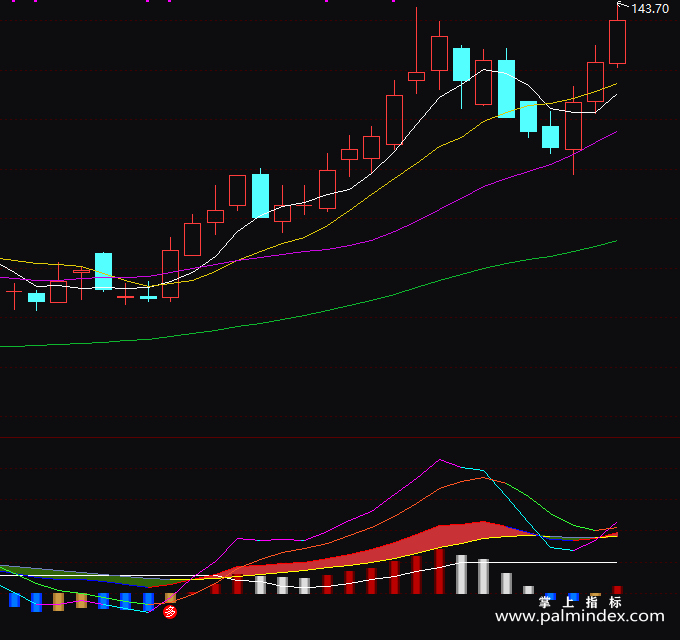Select the small red candle with the longest upper wick
680x640 pixels.
[x=416, y=76]
